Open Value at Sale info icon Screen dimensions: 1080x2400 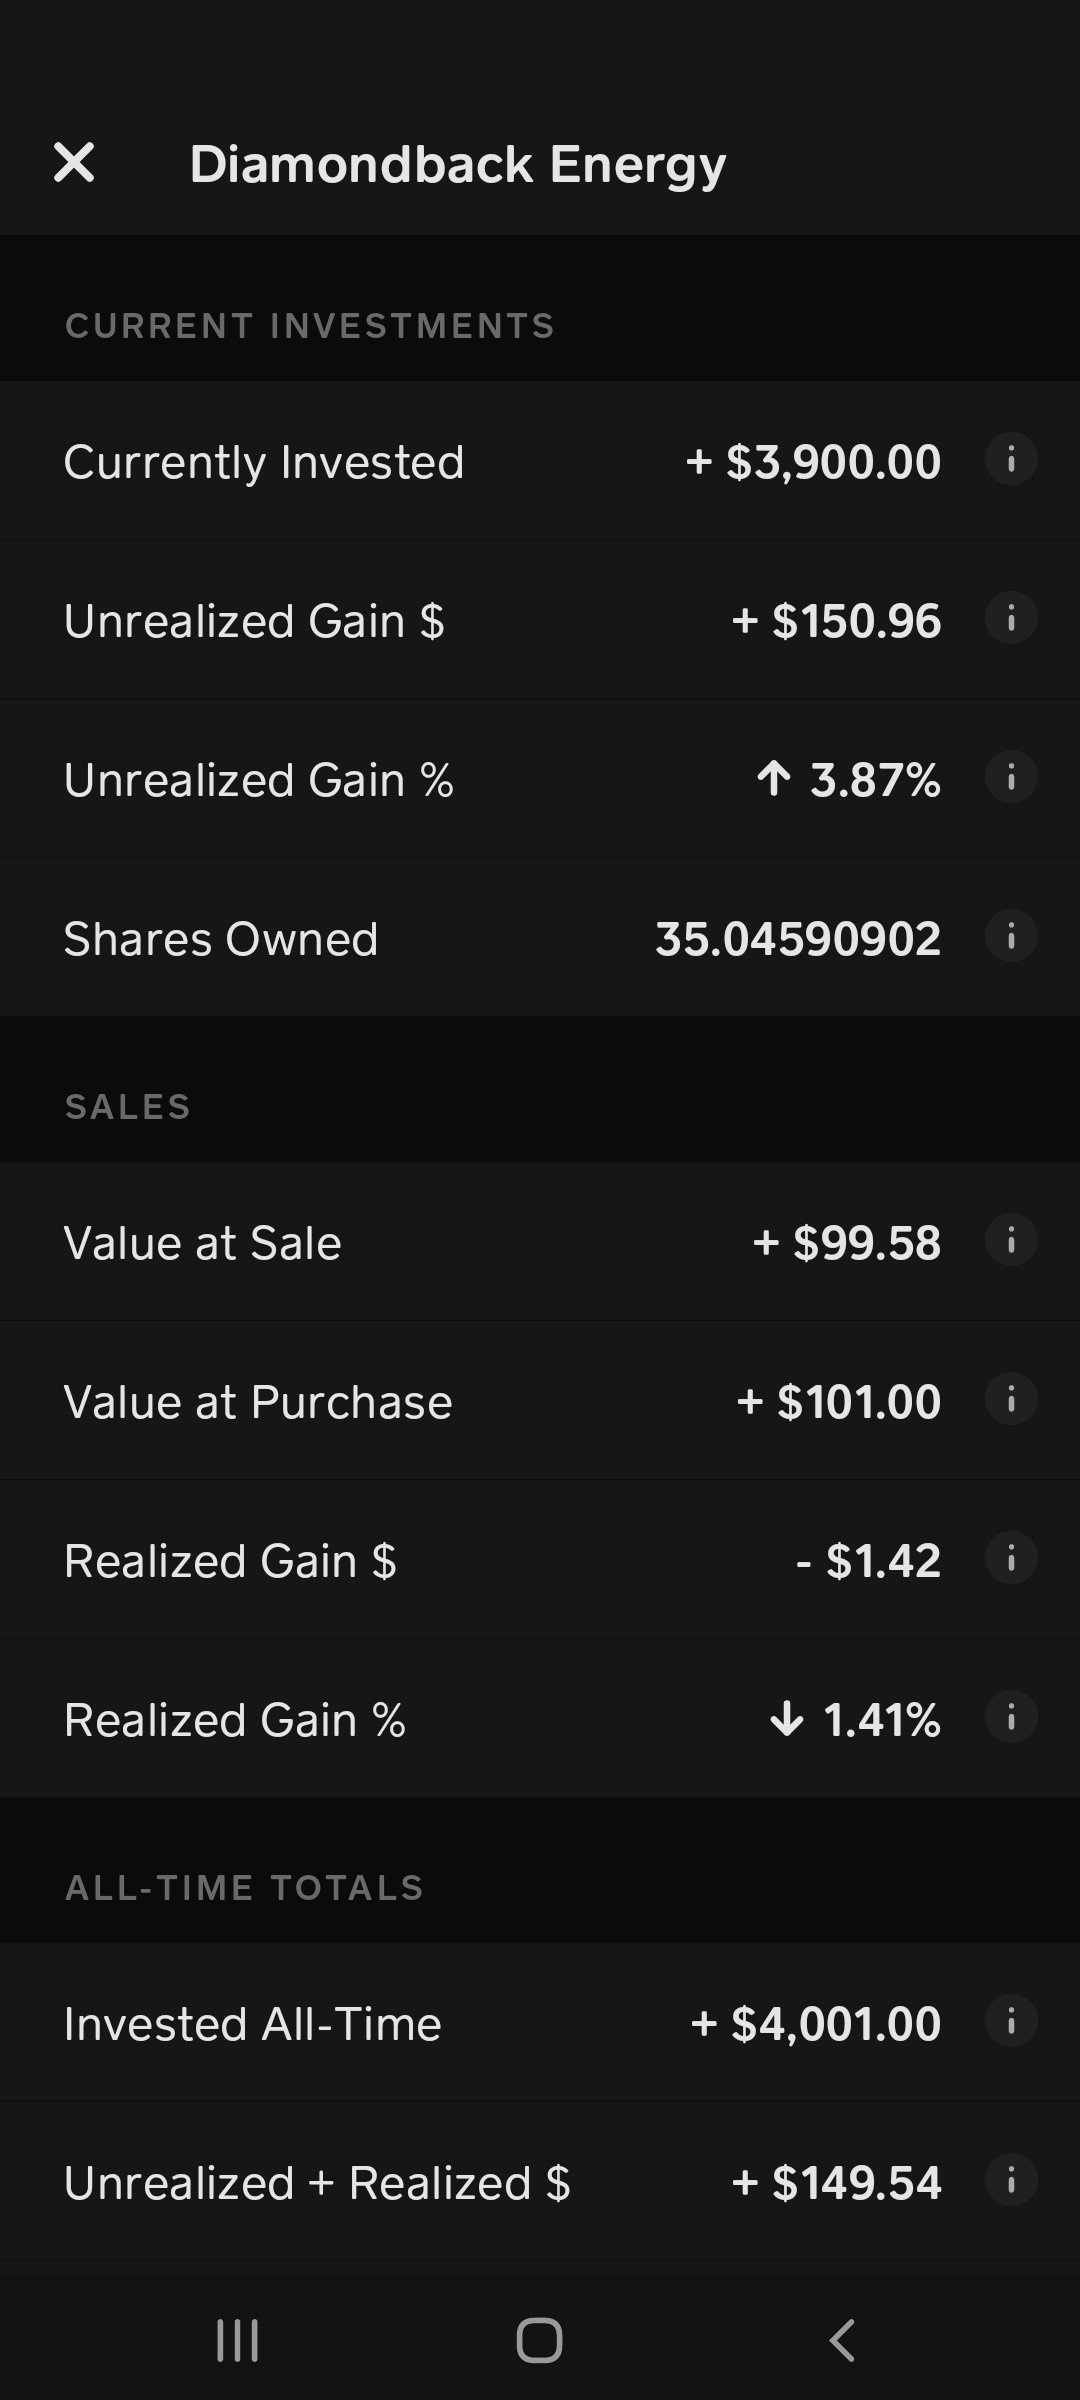pos(1011,1241)
